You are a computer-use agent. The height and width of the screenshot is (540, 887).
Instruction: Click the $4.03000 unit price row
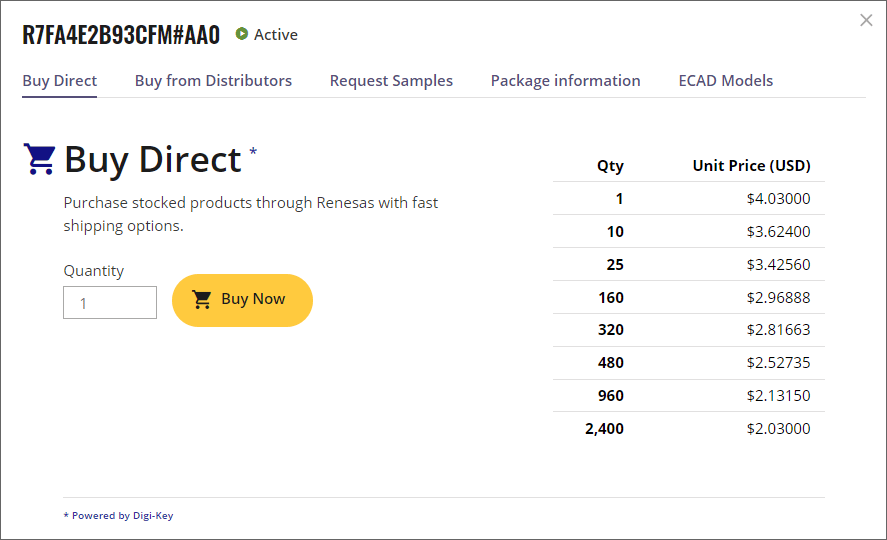click(778, 199)
